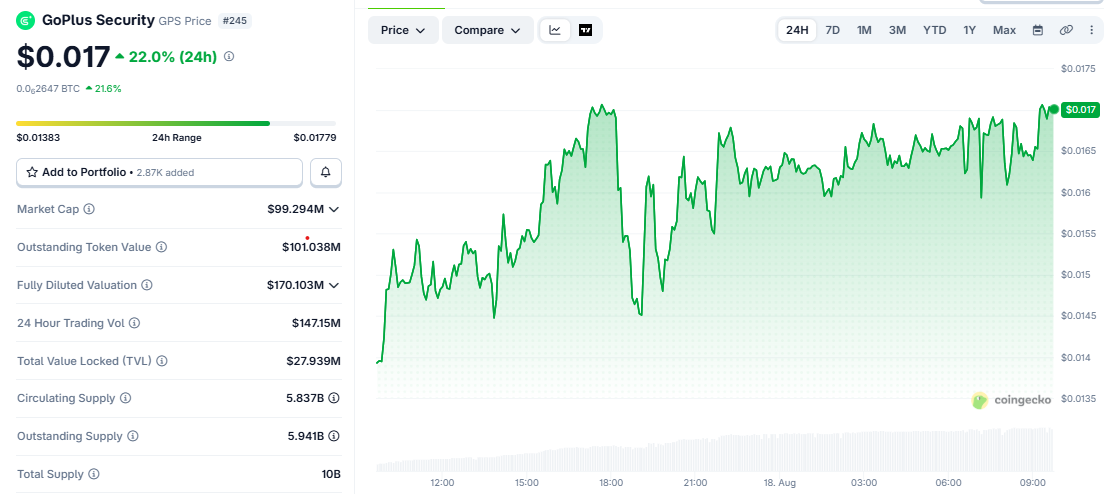This screenshot has width=1105, height=494.
Task: Click the #245 rank badge
Action: coord(234,21)
